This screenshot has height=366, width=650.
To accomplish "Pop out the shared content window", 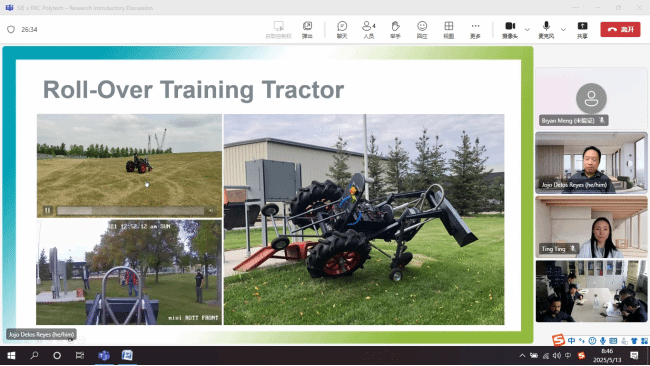I will click(x=307, y=30).
